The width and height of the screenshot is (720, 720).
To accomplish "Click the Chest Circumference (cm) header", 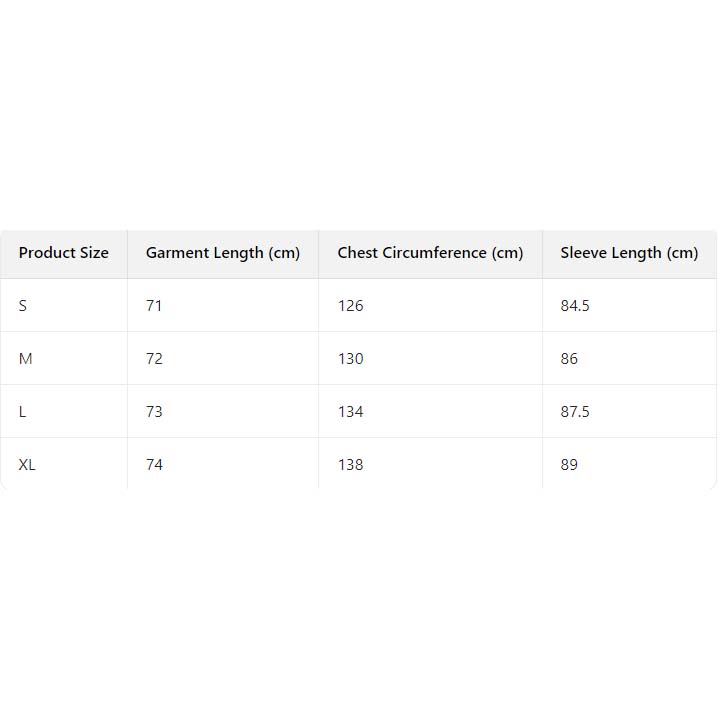I will point(430,253).
